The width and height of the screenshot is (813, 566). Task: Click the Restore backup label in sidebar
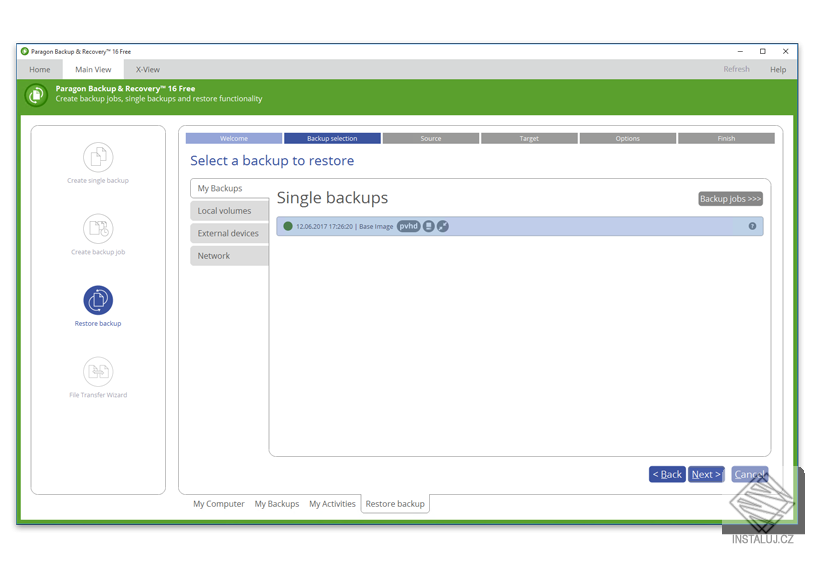[98, 323]
